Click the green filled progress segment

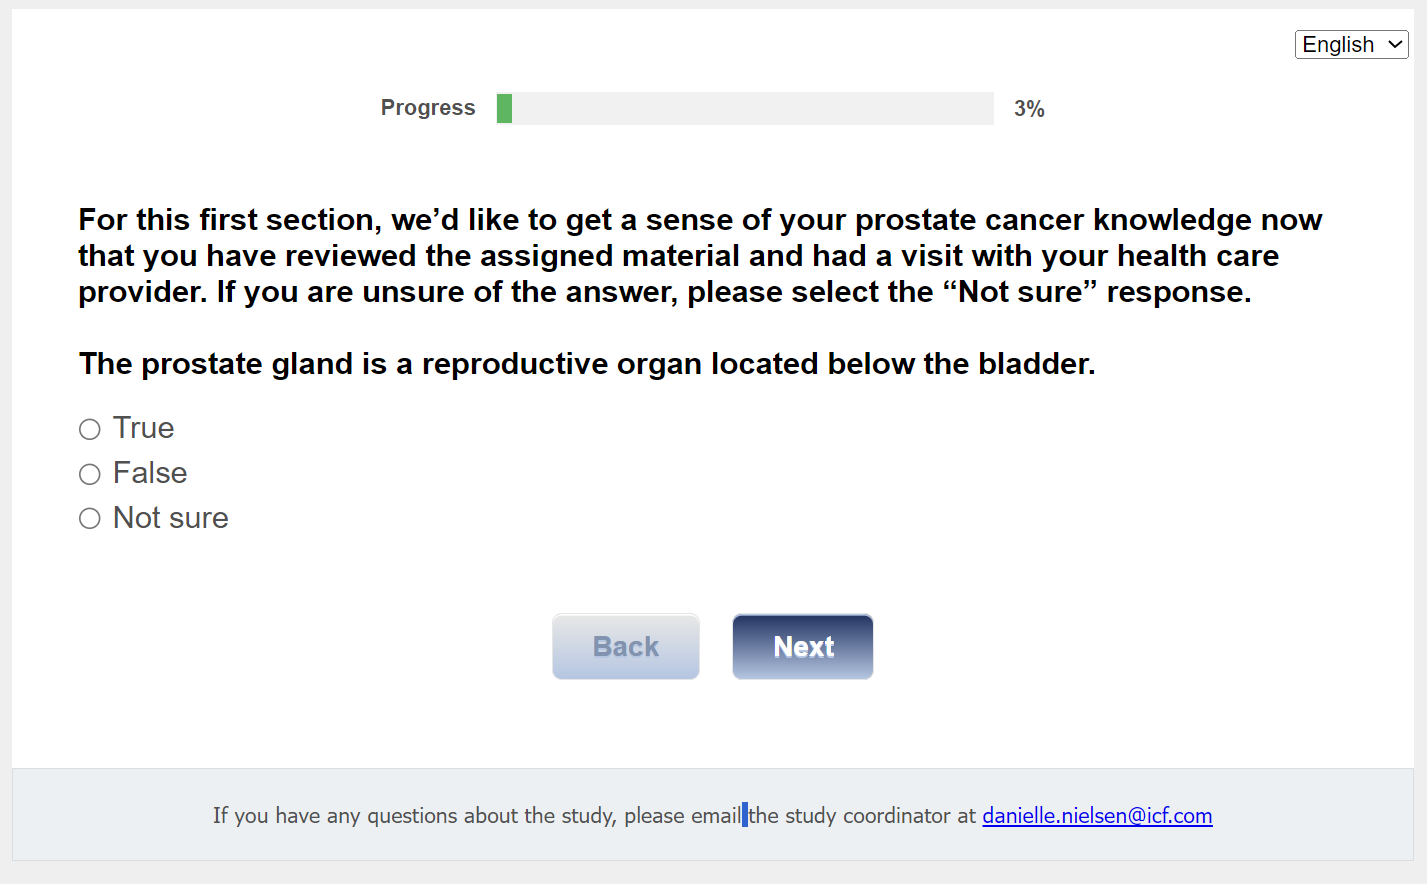coord(505,108)
